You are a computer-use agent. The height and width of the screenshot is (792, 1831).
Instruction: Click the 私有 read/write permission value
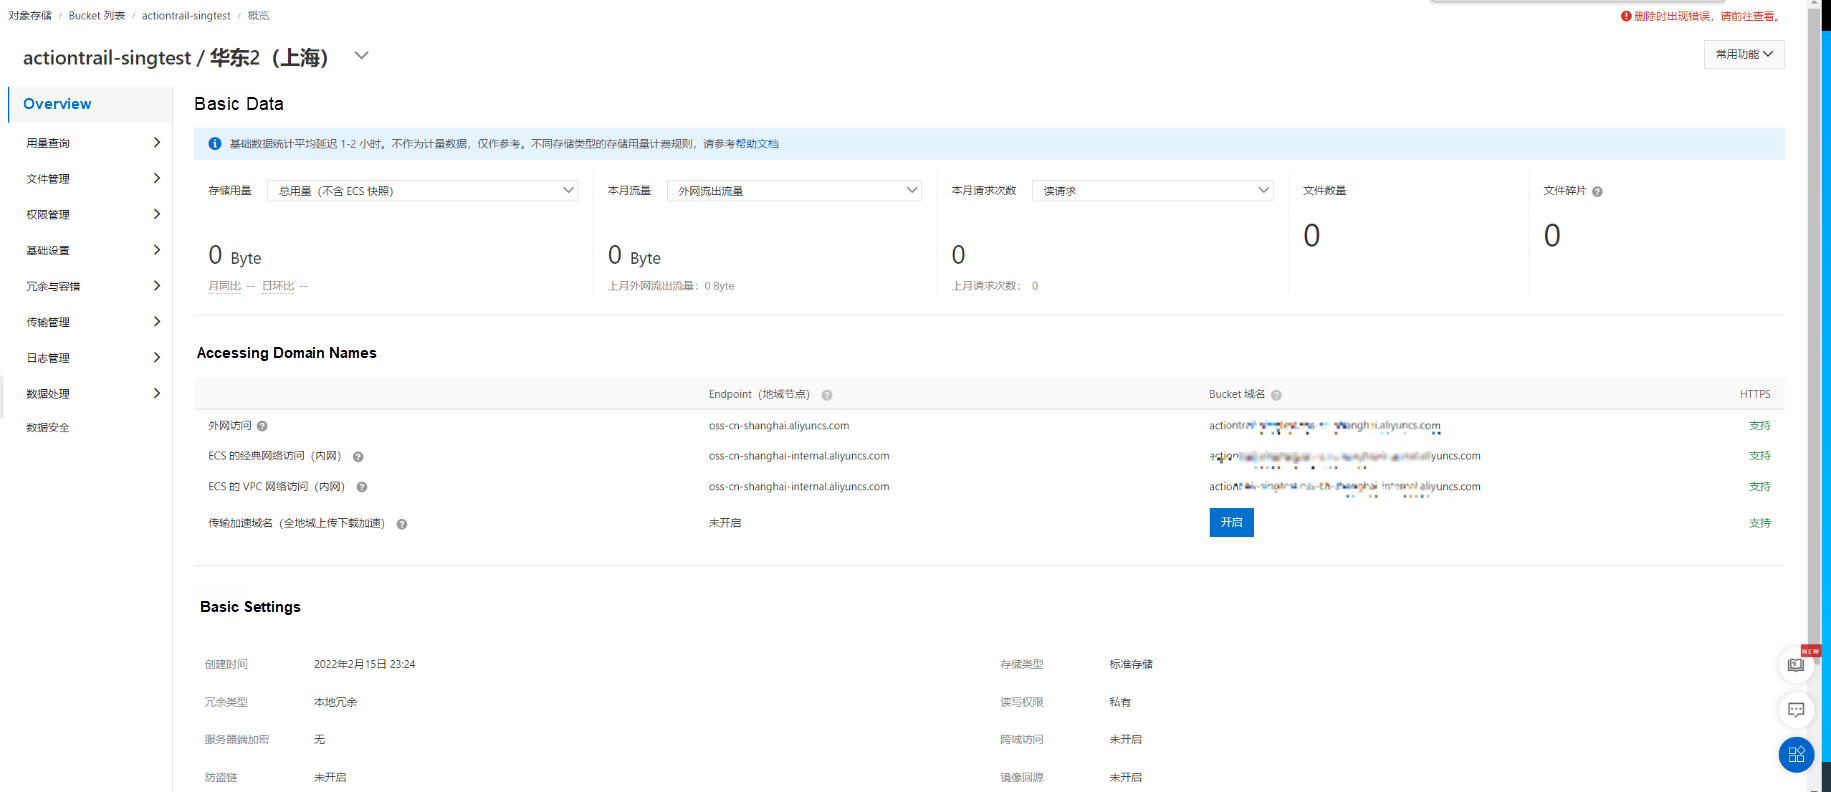point(1120,702)
